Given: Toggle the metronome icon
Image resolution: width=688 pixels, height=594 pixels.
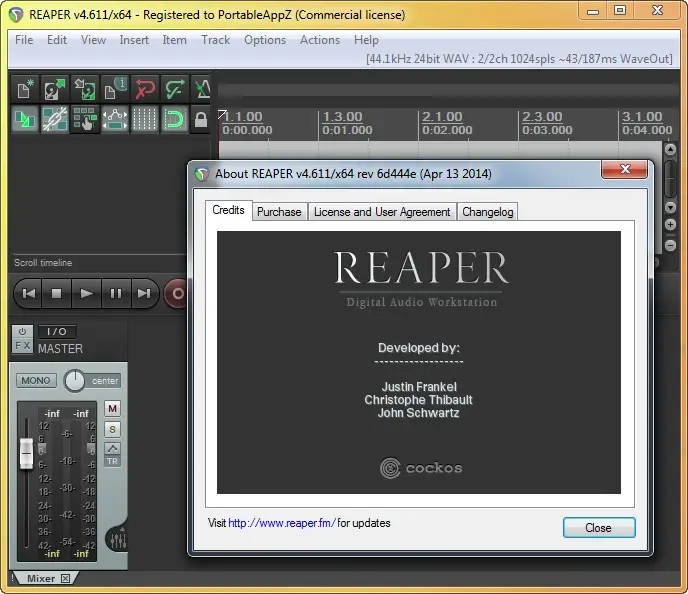Looking at the screenshot, I should (202, 89).
